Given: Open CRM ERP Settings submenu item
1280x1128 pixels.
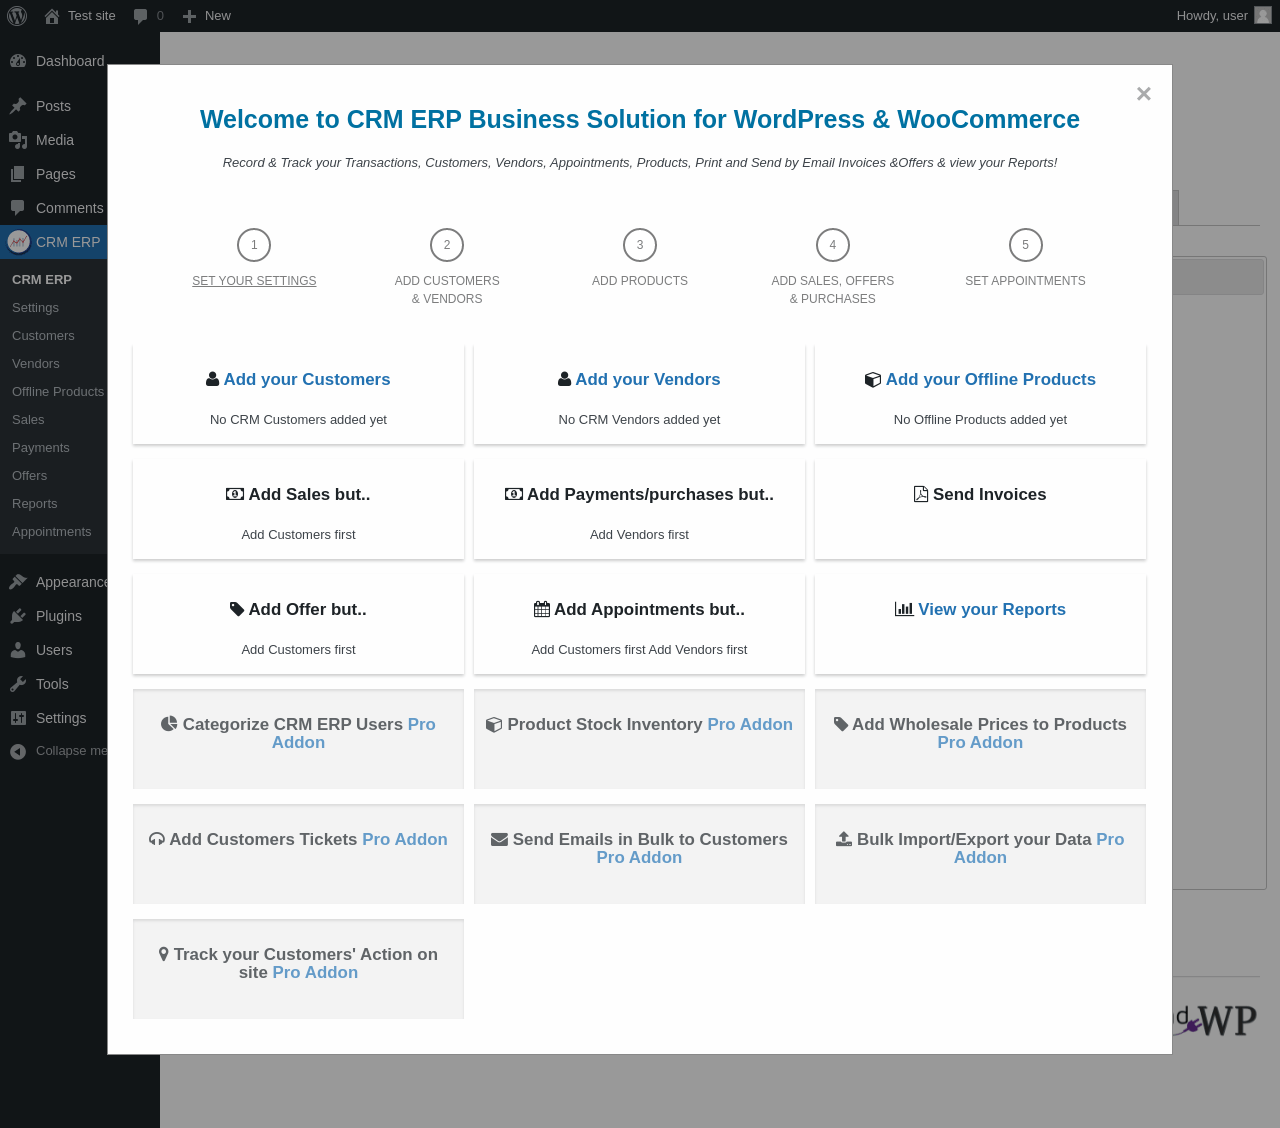Looking at the screenshot, I should (x=35, y=308).
